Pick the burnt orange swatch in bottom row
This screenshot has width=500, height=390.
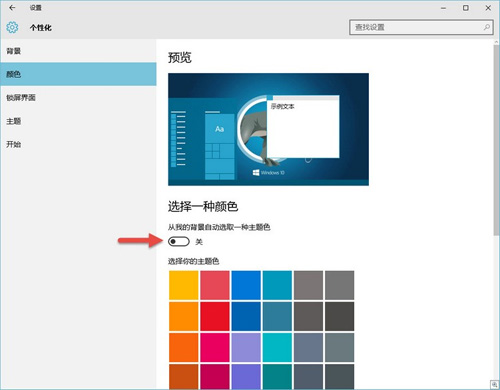[x=184, y=377]
